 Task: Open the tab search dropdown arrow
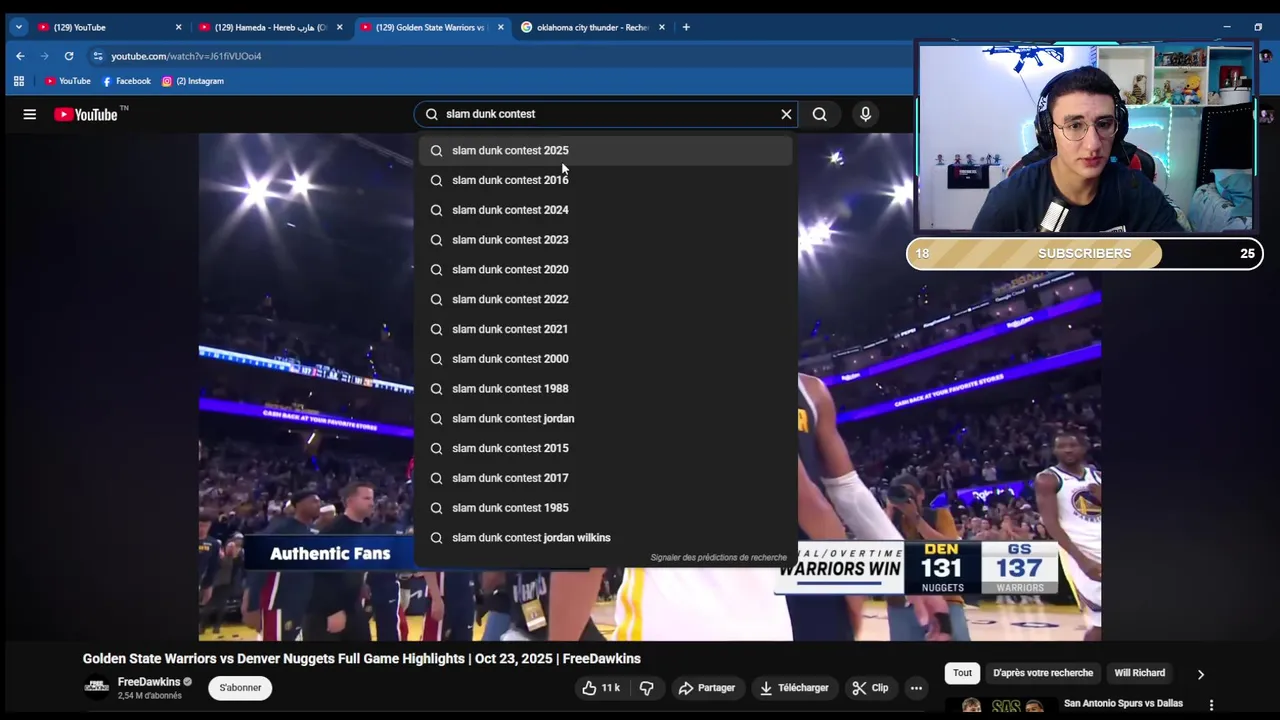tap(18, 27)
